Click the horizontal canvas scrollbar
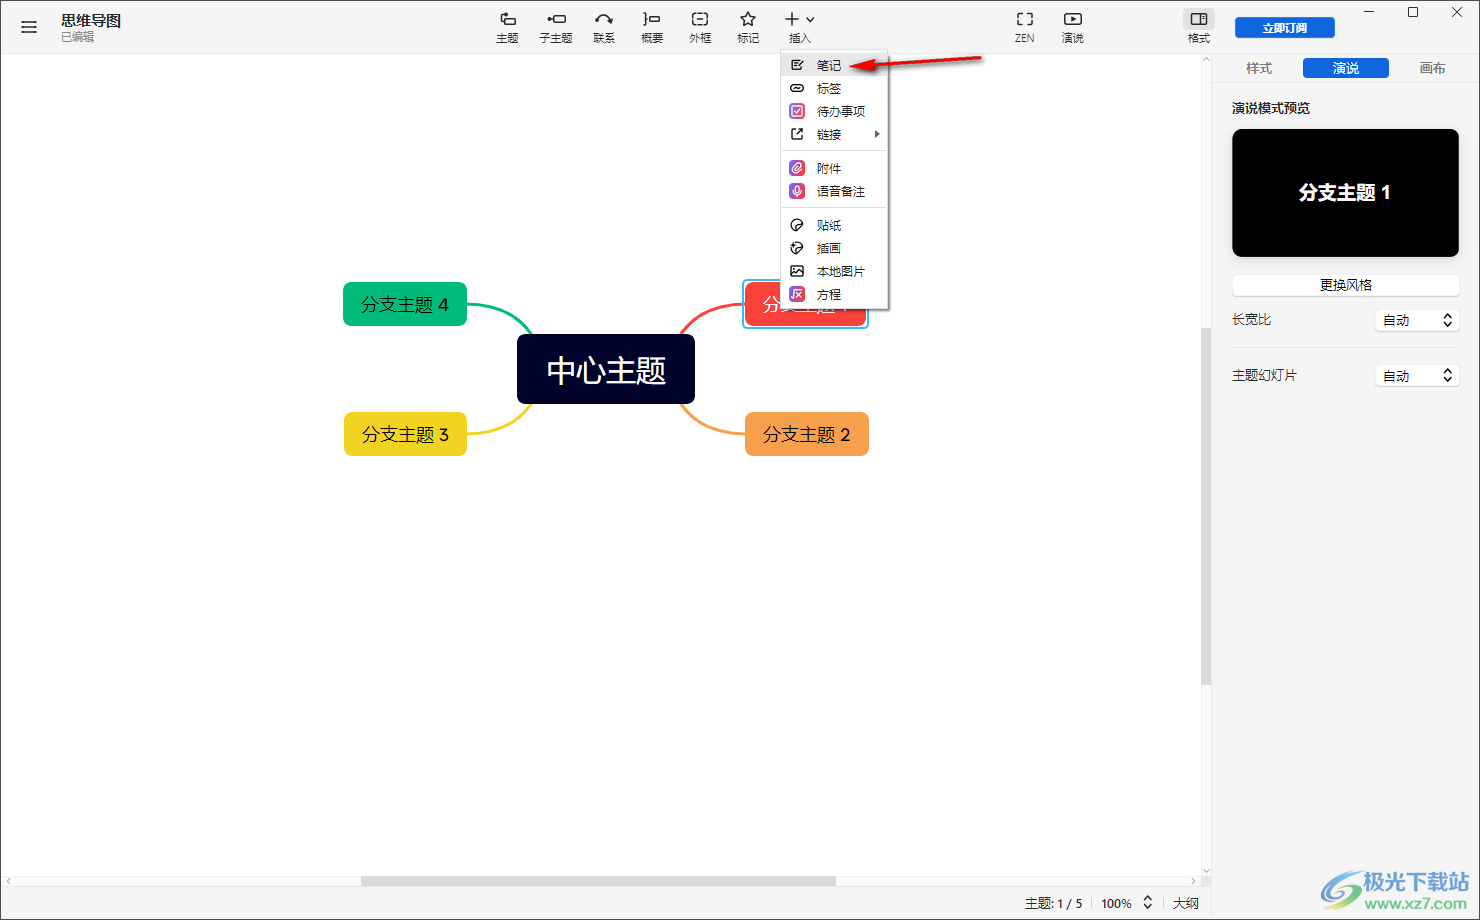The width and height of the screenshot is (1480, 920). pos(598,881)
